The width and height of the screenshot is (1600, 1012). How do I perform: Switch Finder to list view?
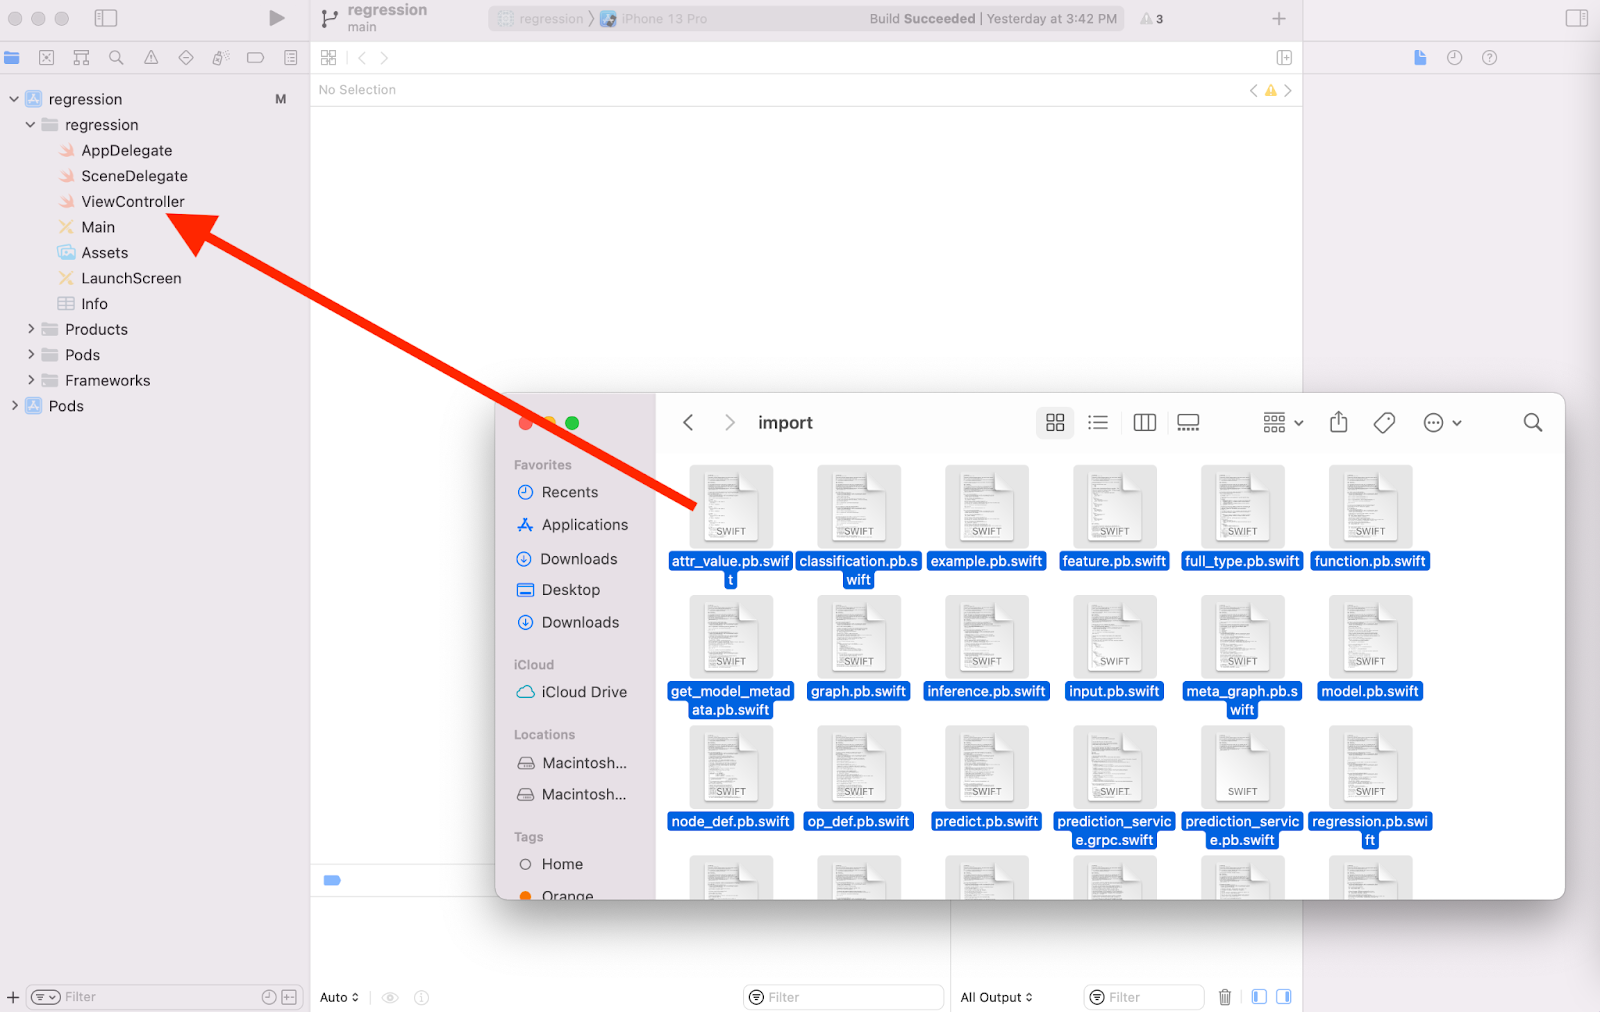[1098, 423]
